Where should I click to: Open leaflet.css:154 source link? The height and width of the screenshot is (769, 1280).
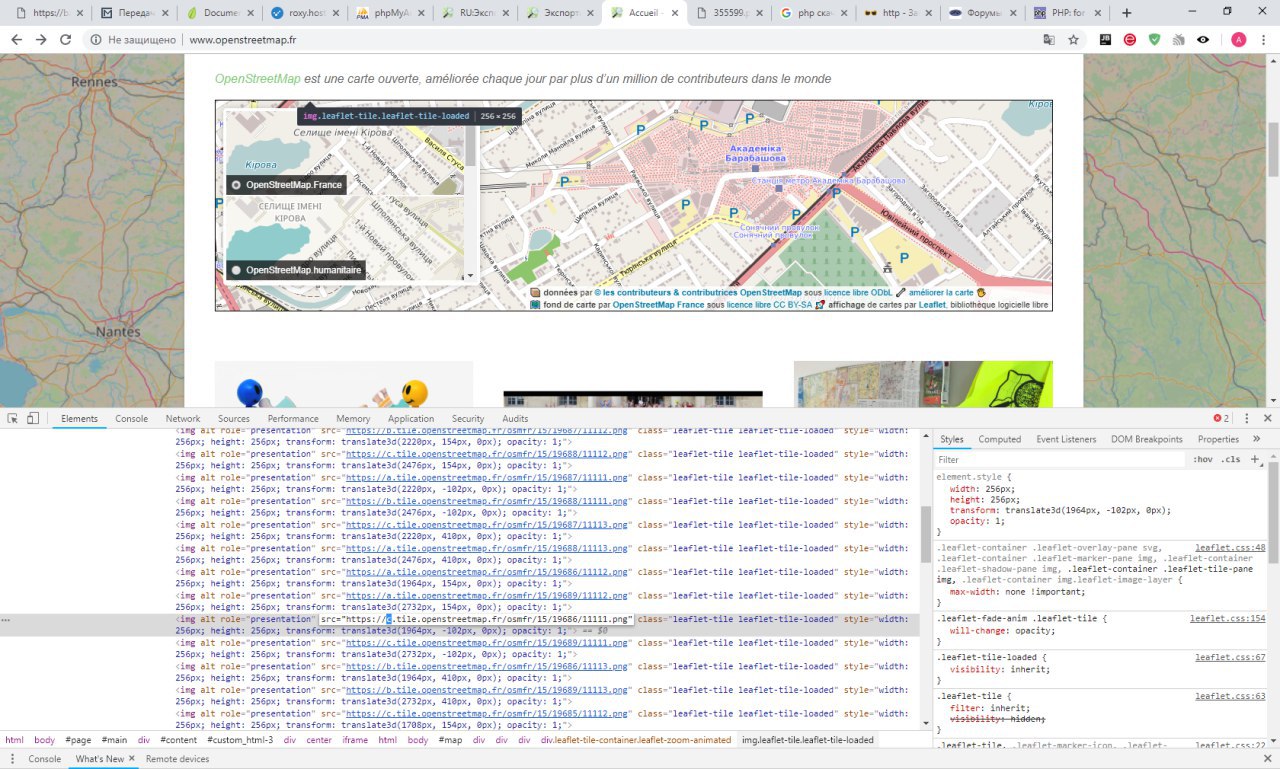tap(1227, 619)
